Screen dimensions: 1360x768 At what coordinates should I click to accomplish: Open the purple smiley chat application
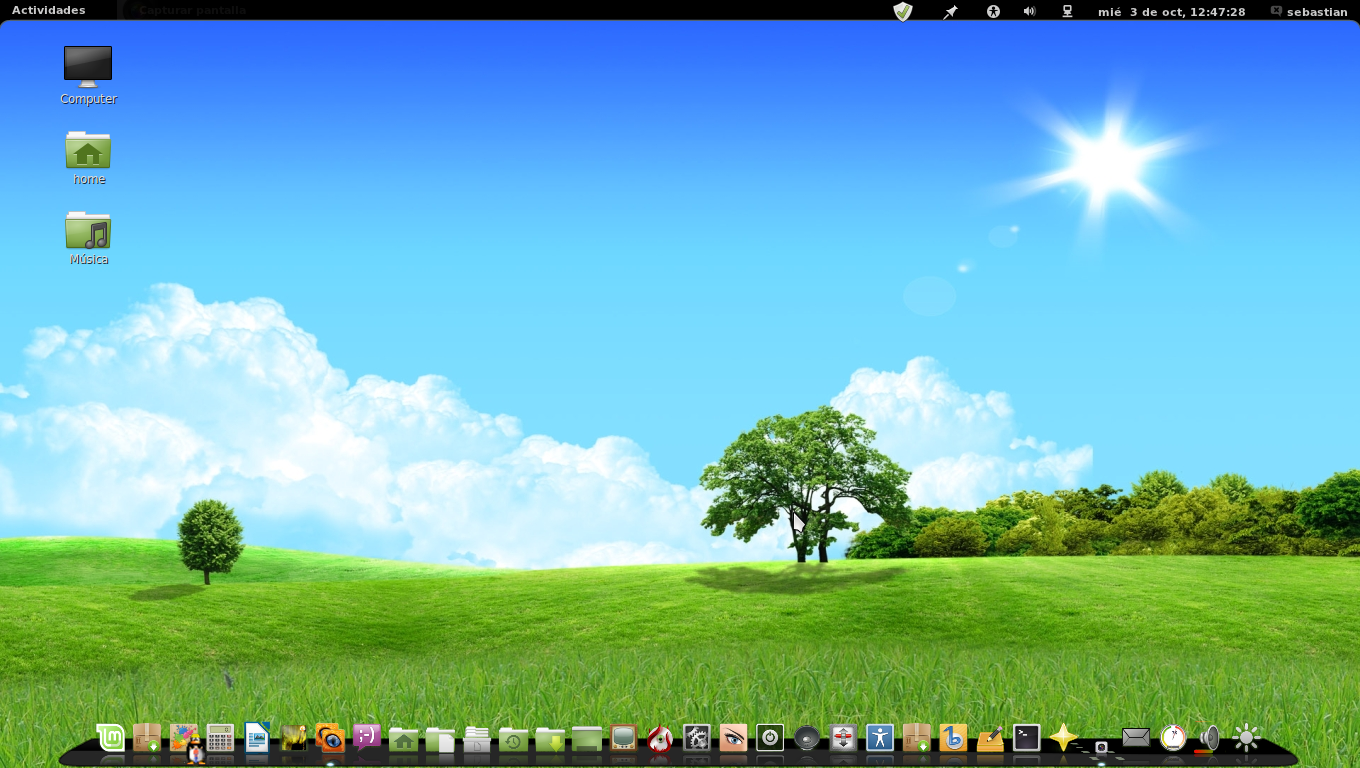pyautogui.click(x=367, y=738)
